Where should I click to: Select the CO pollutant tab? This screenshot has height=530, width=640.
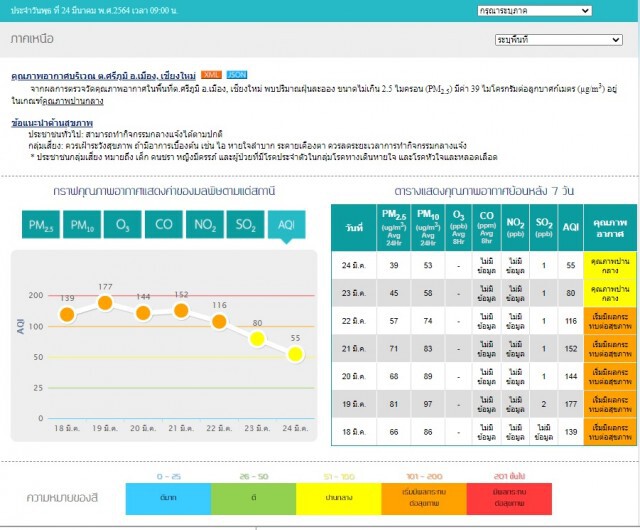[164, 224]
